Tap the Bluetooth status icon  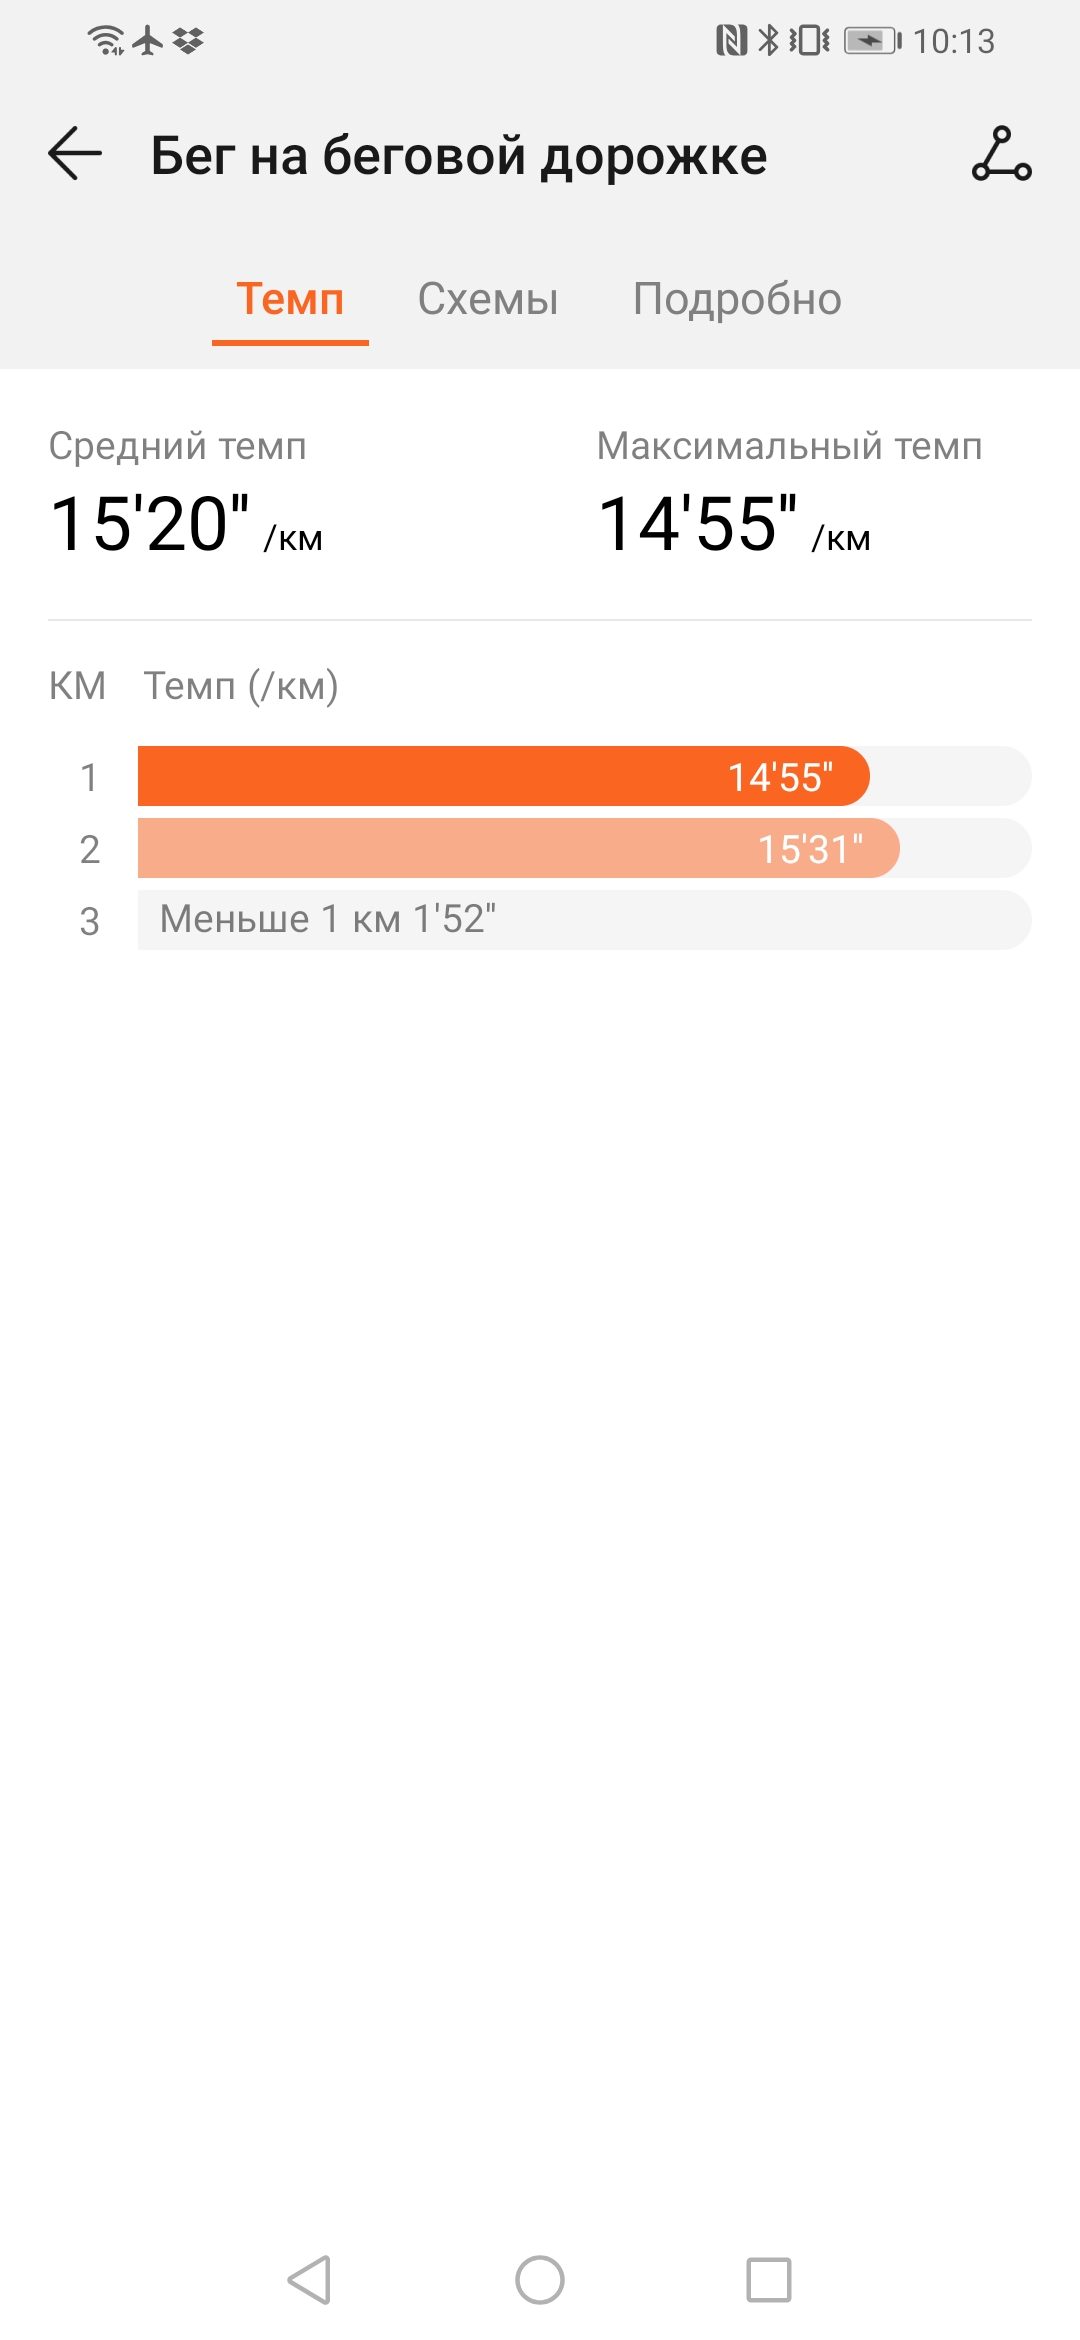(768, 40)
